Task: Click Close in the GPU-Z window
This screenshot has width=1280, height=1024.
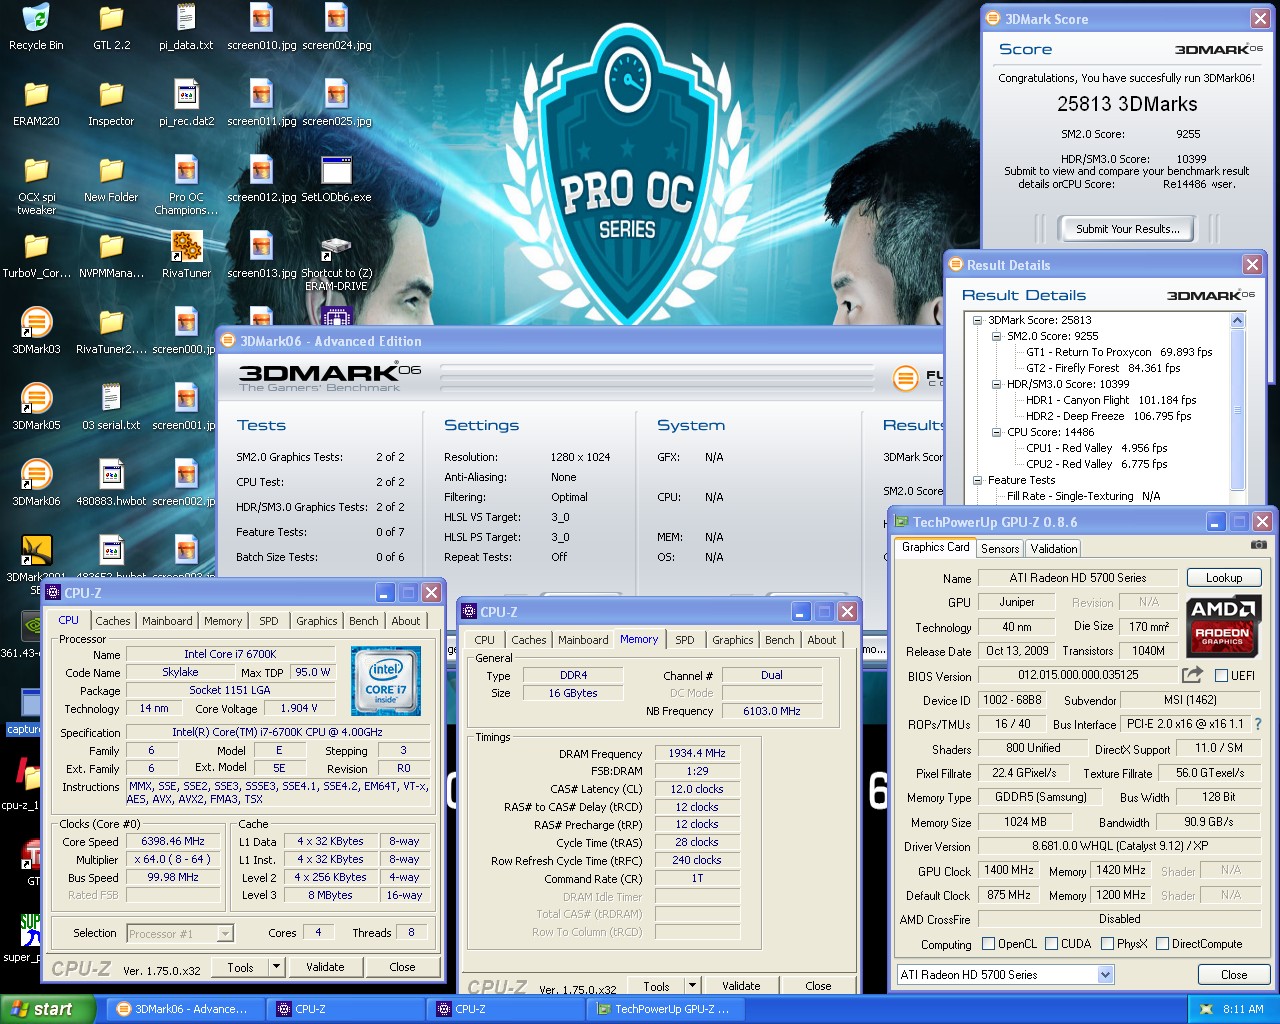Action: pos(1234,975)
